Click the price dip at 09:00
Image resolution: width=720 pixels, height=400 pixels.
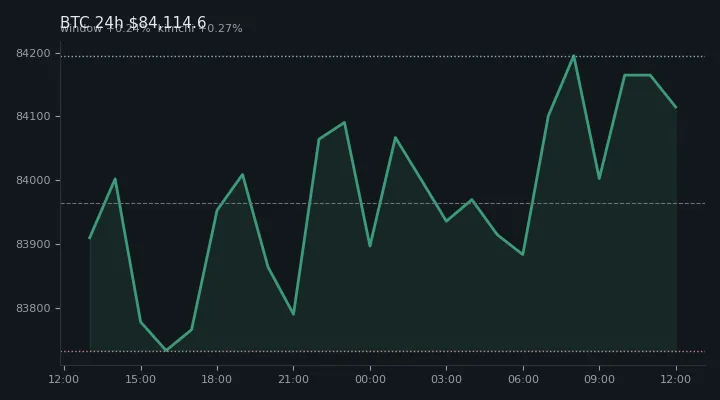[599, 179]
